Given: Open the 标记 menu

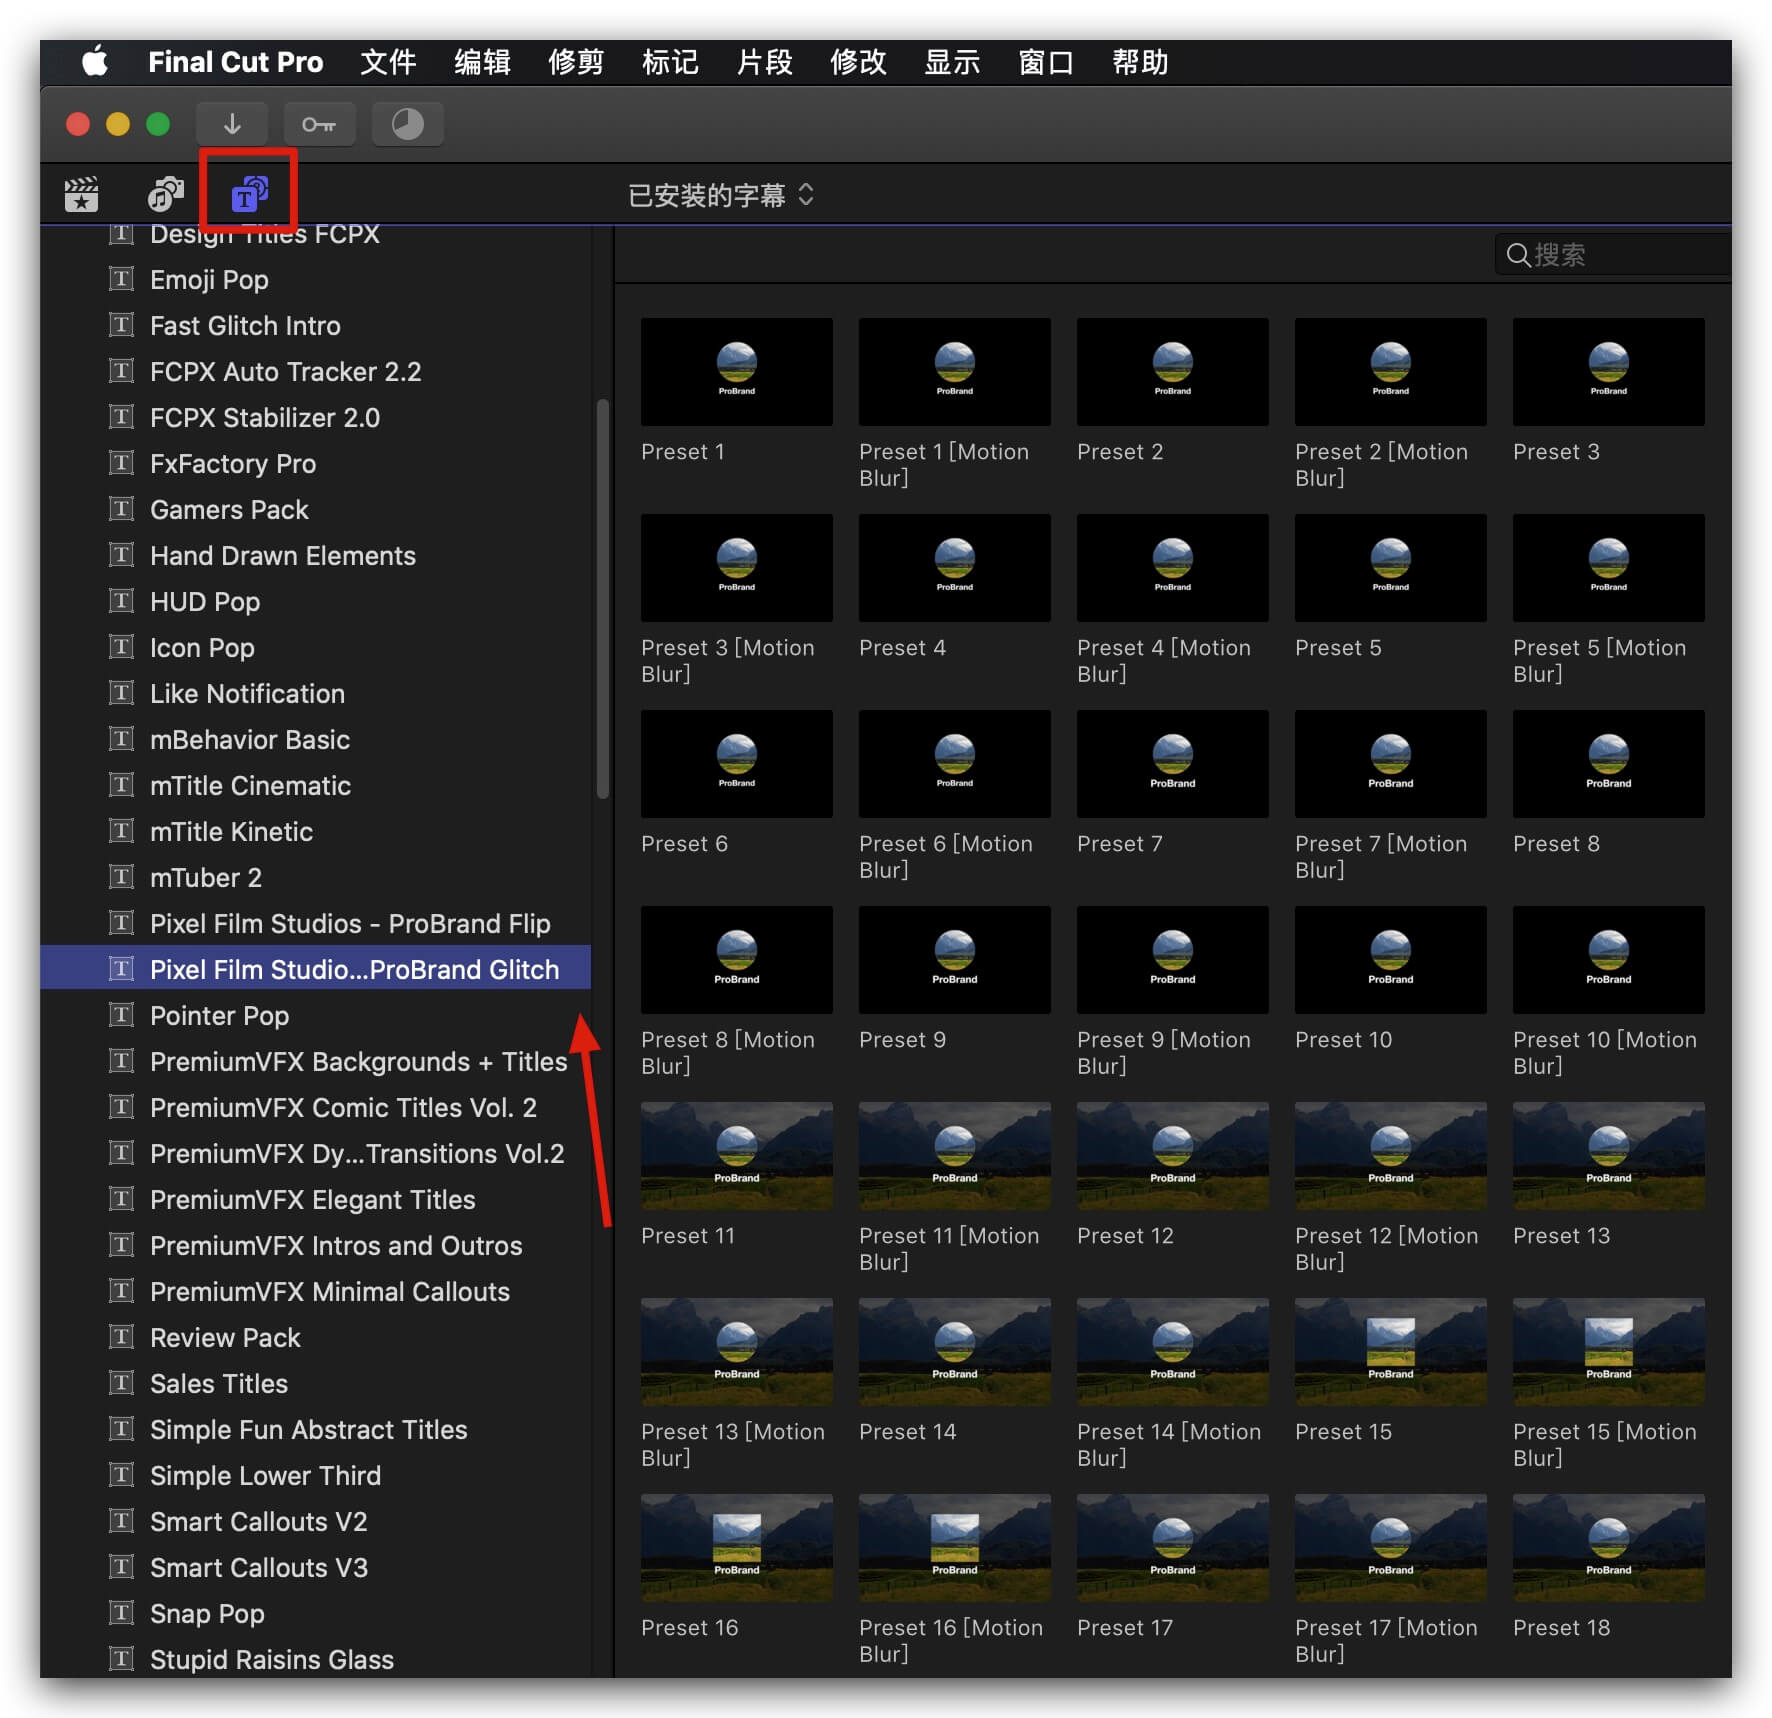Looking at the screenshot, I should (670, 62).
